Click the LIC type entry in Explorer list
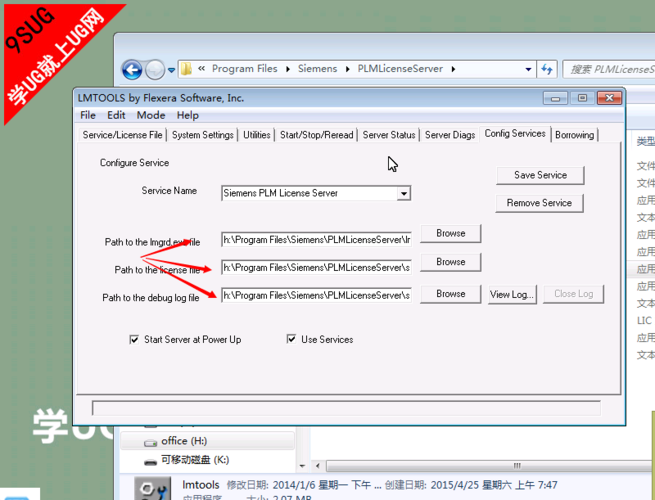 (x=644, y=320)
